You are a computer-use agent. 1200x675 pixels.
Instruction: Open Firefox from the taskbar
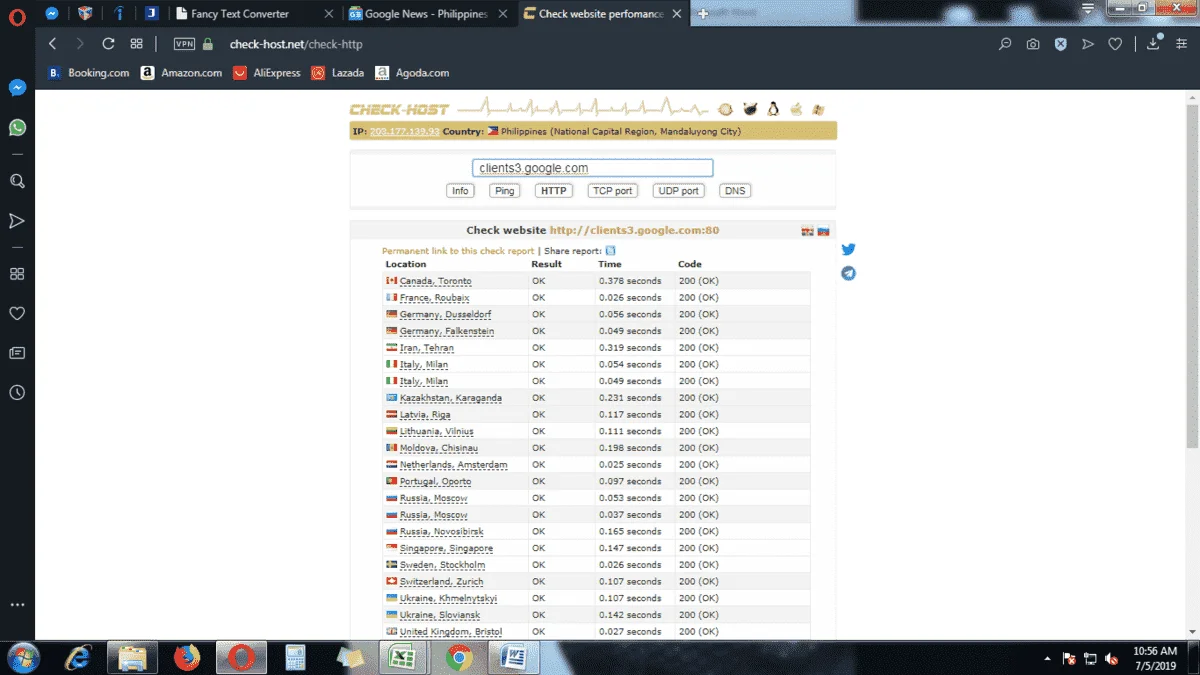click(x=186, y=657)
